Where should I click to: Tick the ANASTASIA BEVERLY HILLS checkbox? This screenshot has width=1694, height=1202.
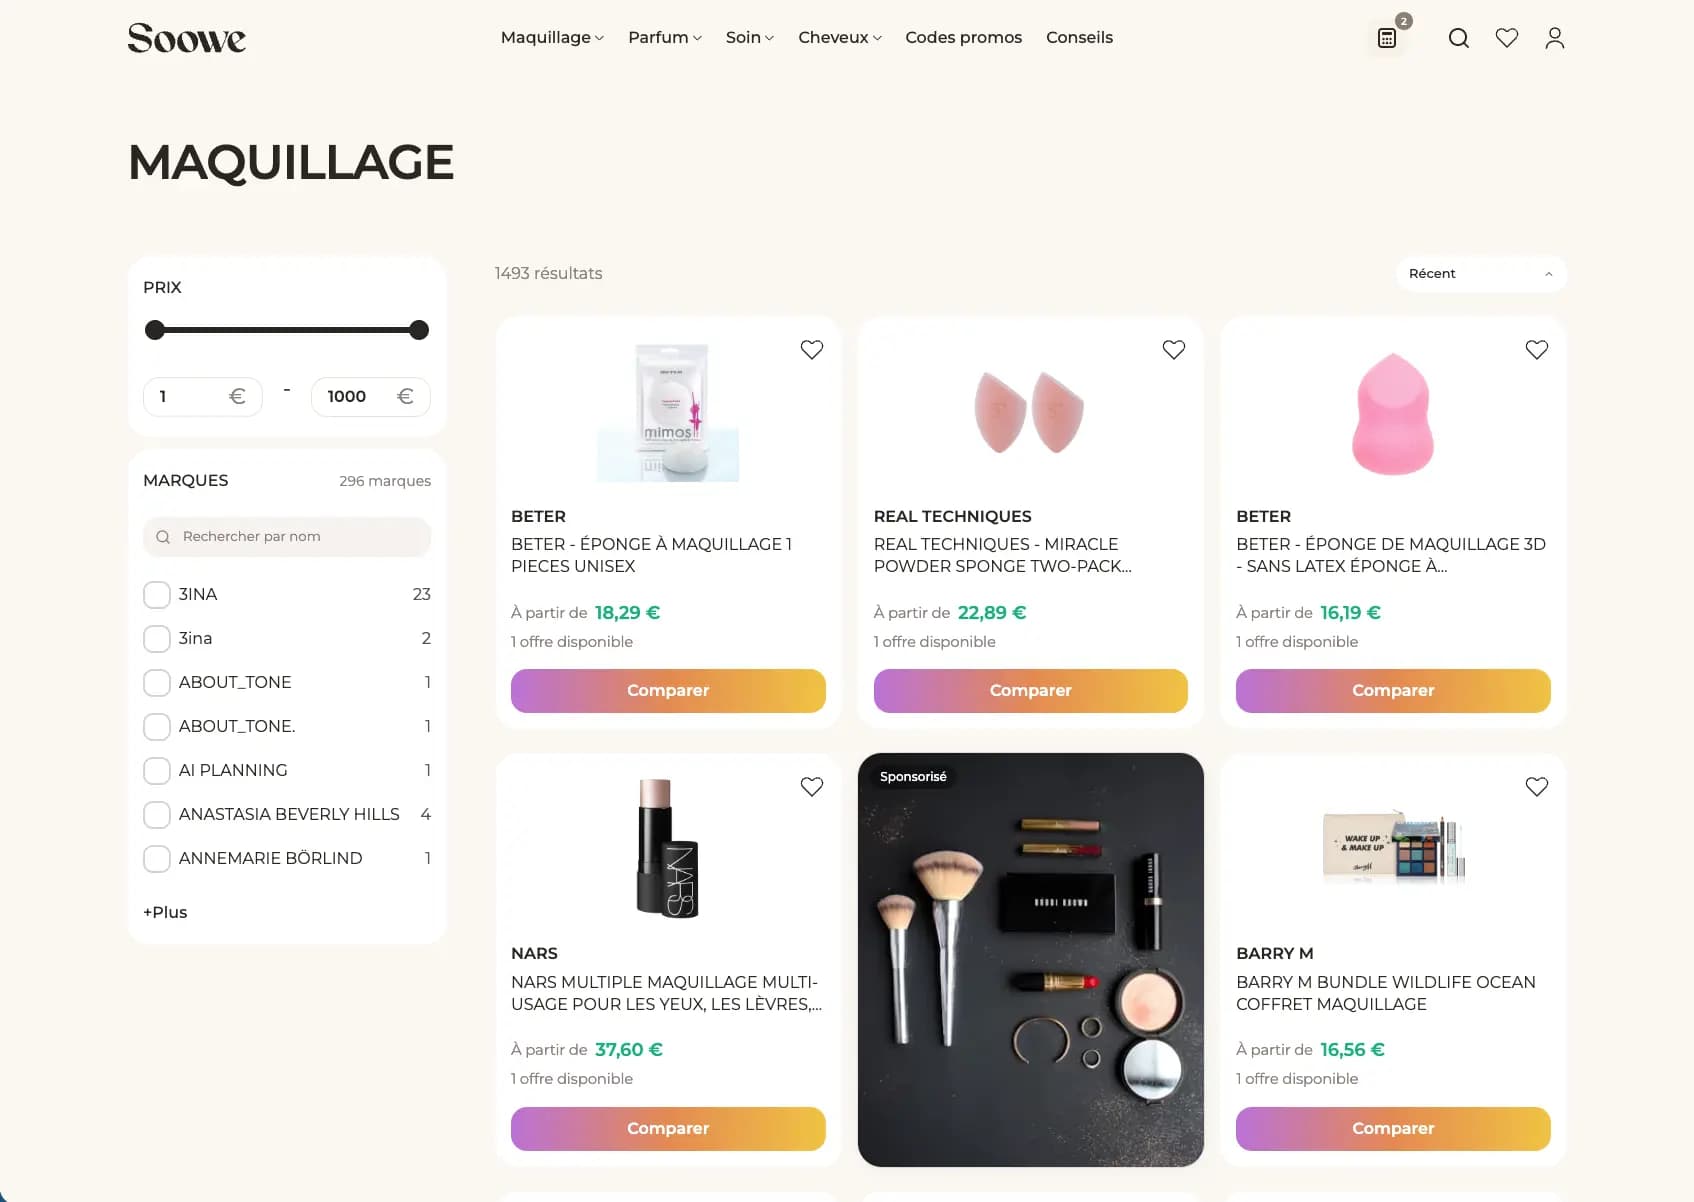[157, 815]
